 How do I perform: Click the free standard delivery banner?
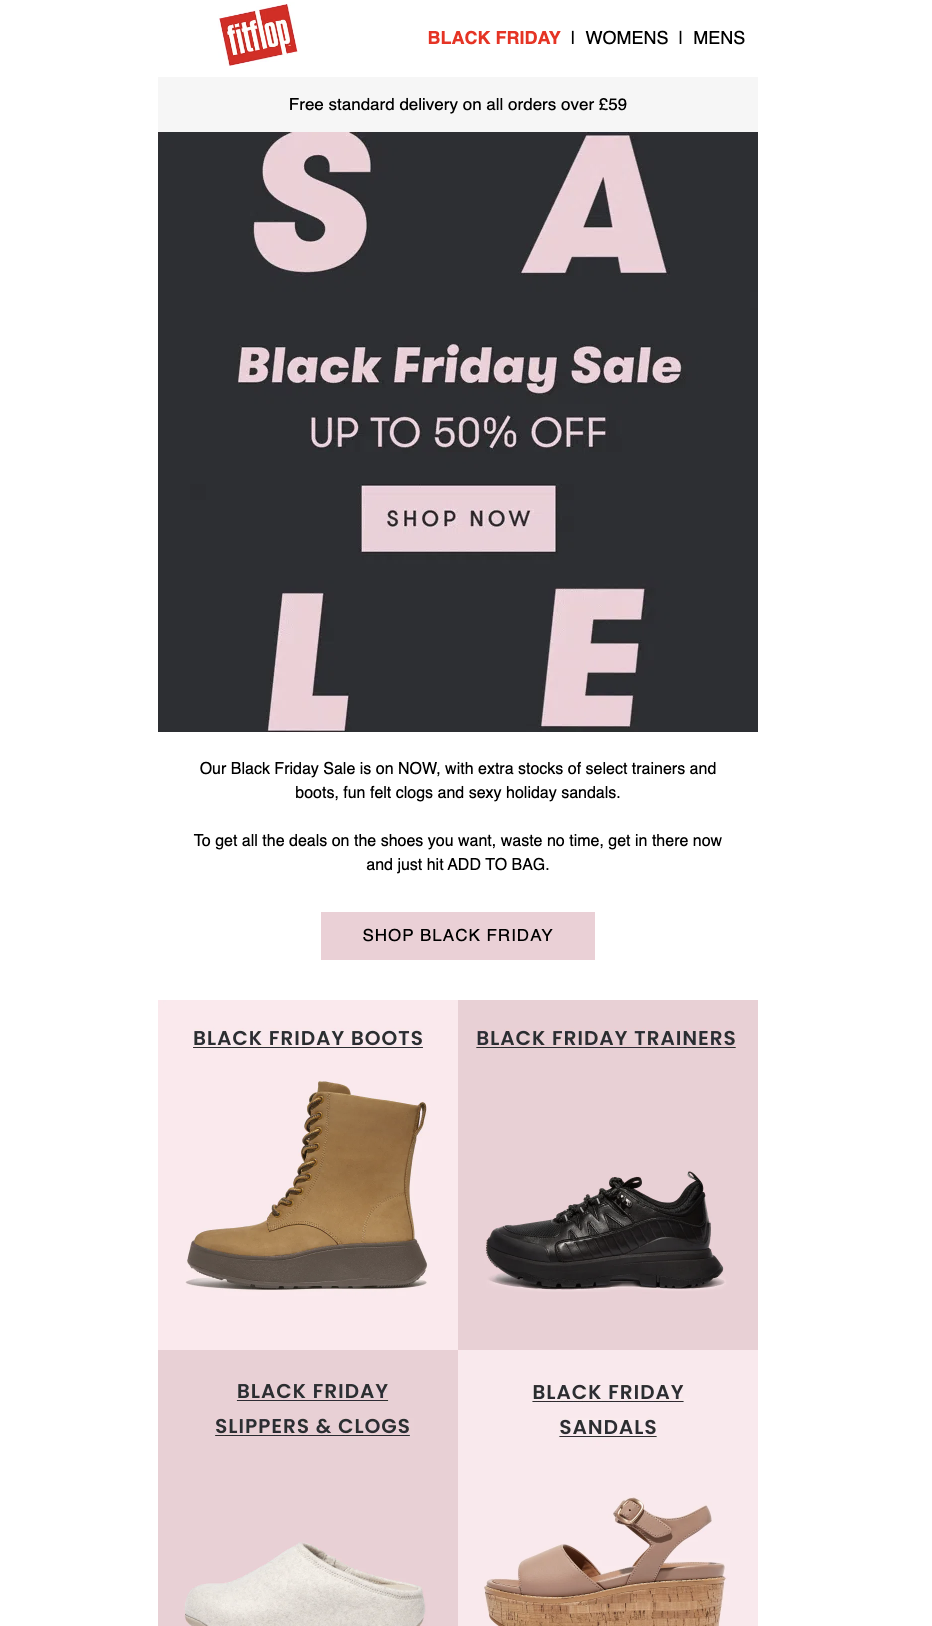coord(458,104)
